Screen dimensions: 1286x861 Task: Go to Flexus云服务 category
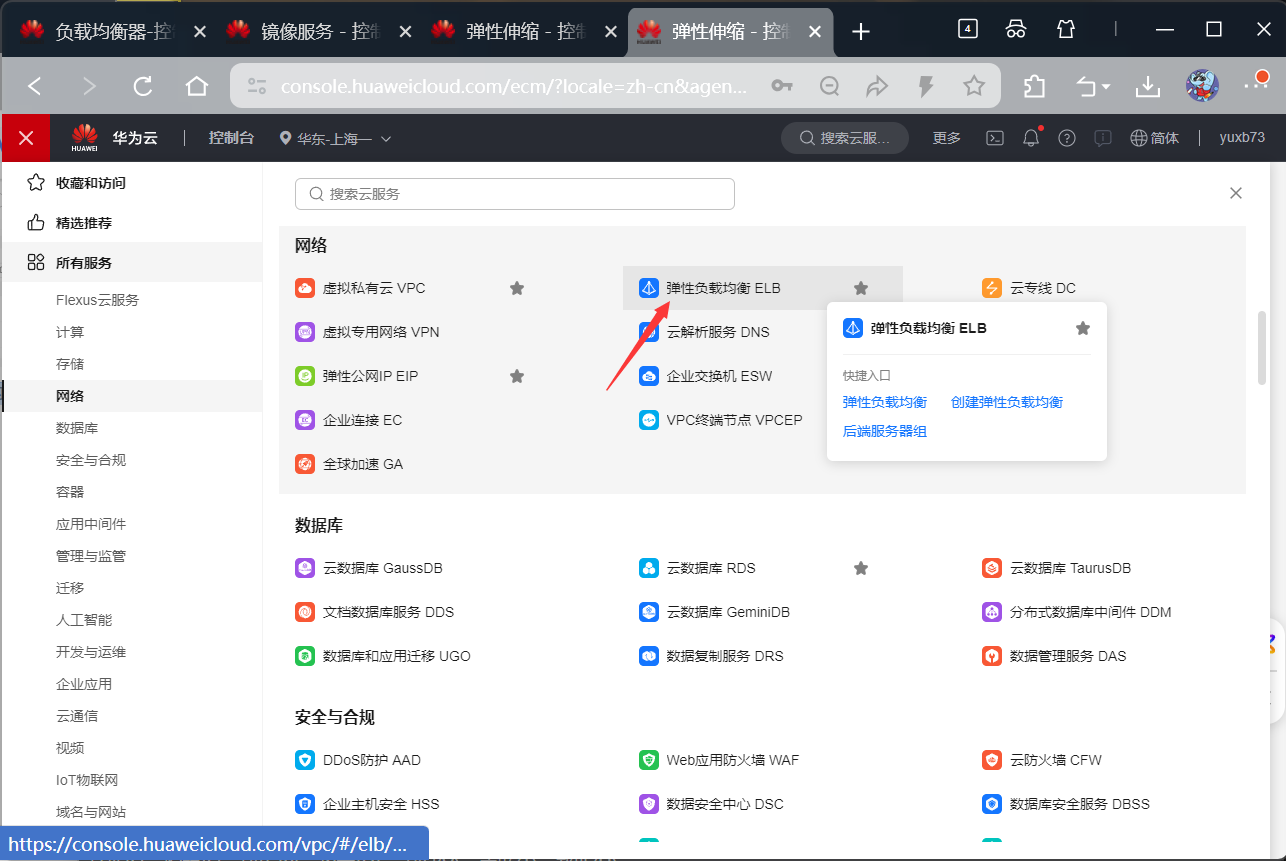coord(98,300)
